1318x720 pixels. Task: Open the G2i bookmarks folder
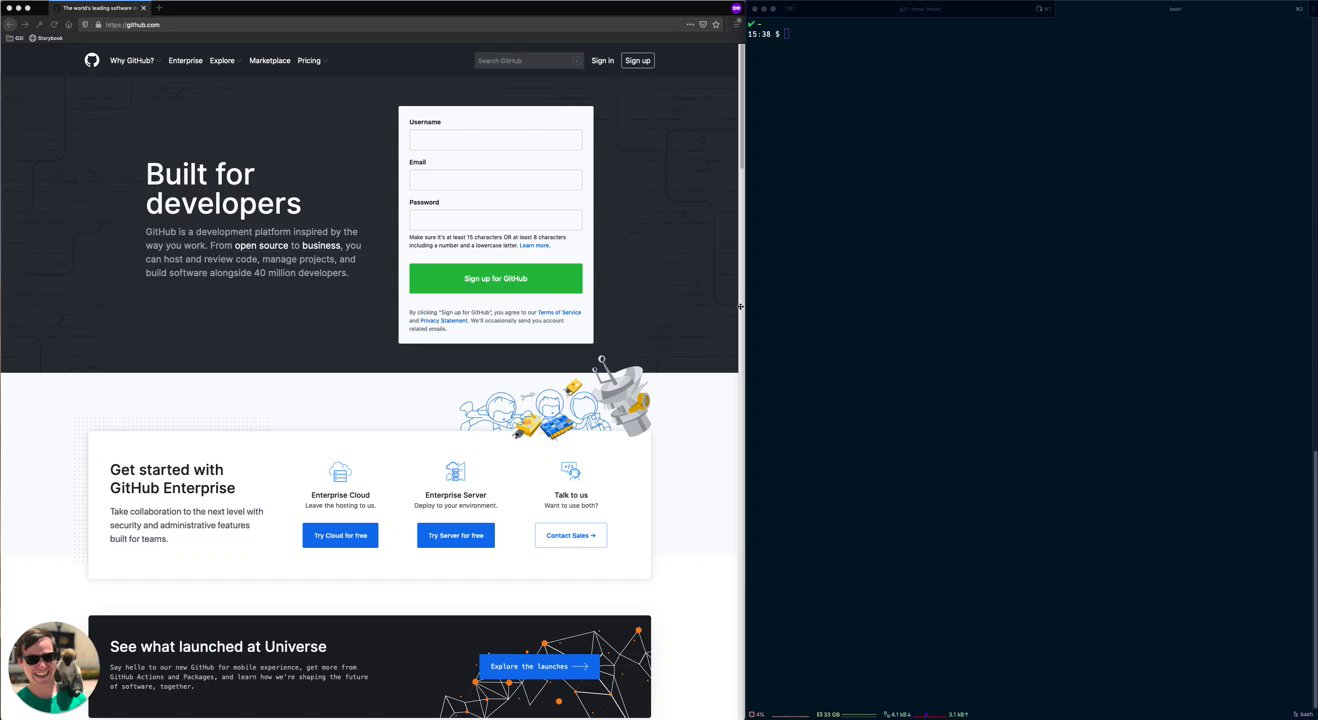coord(15,38)
